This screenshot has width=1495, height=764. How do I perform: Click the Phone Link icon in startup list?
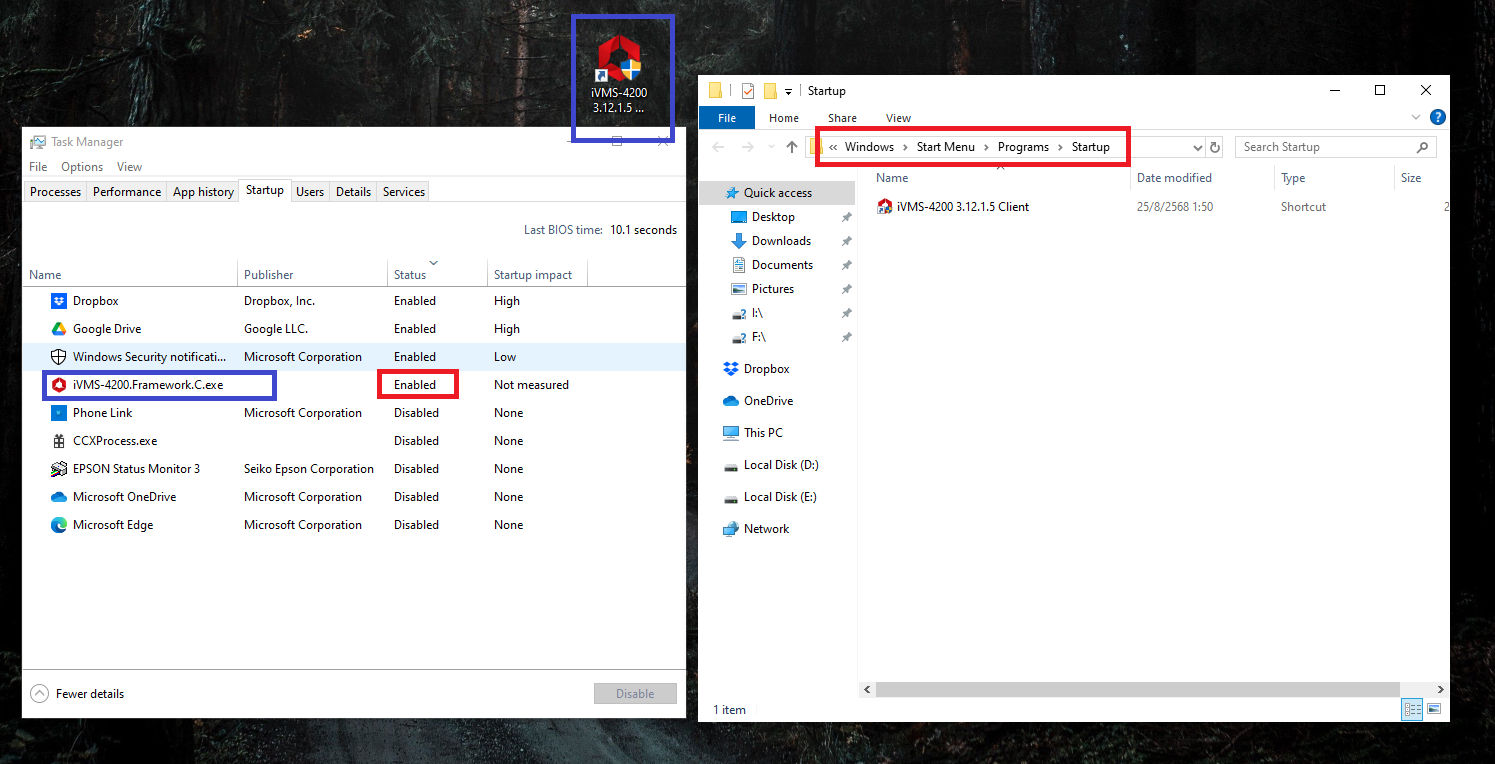click(x=58, y=413)
